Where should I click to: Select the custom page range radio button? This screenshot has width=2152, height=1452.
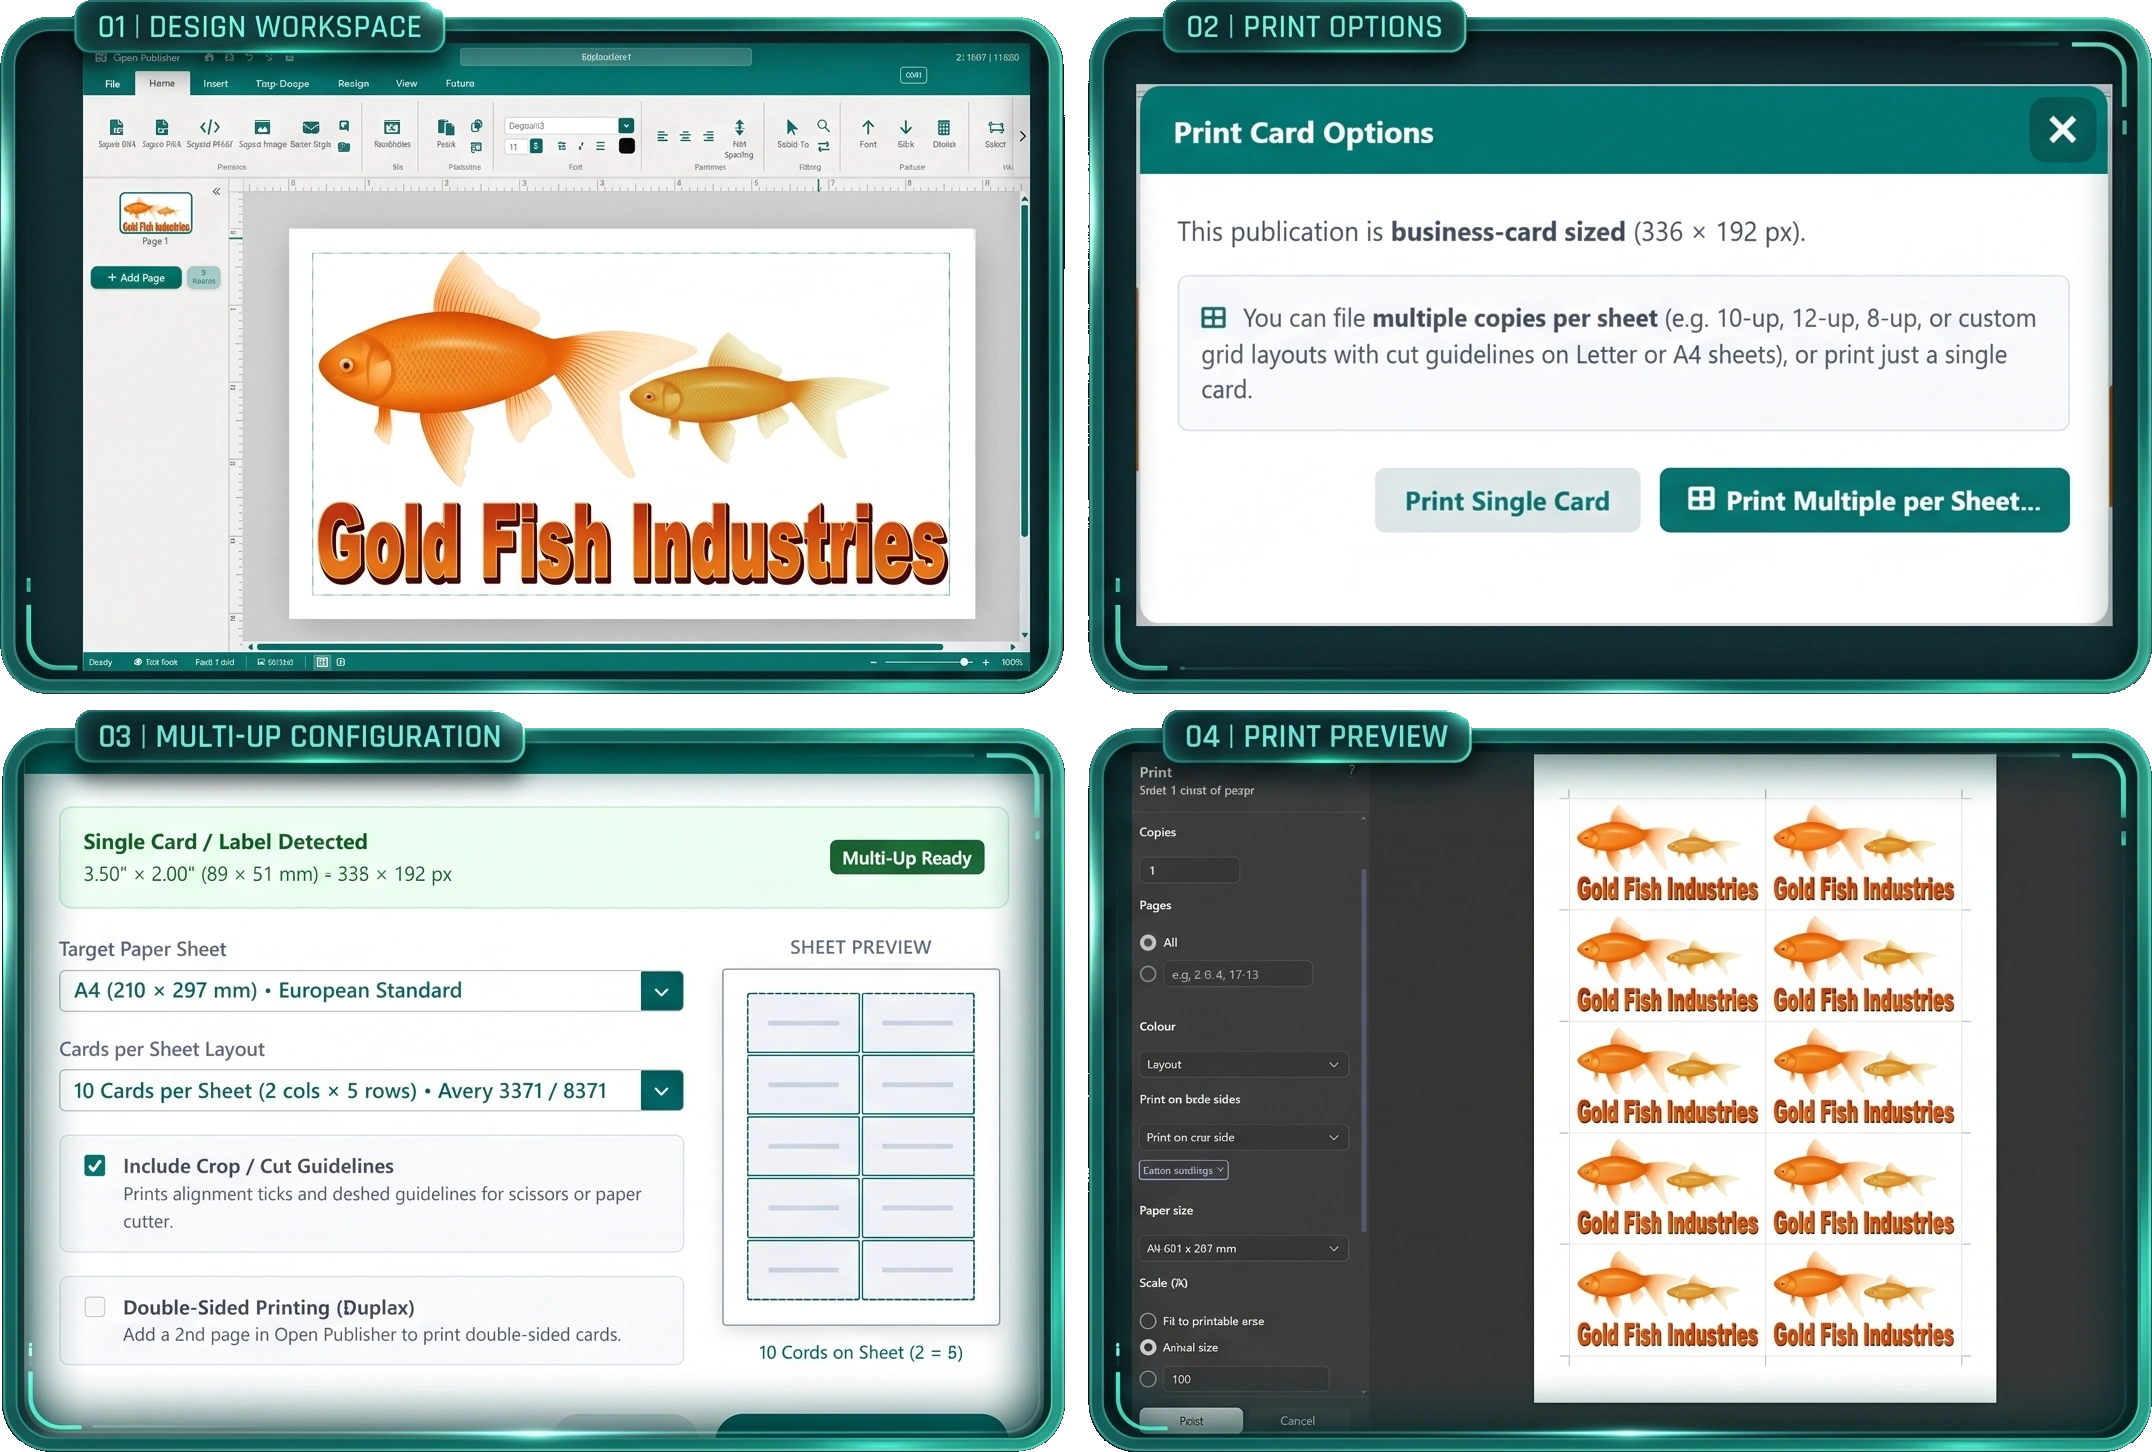point(1148,974)
